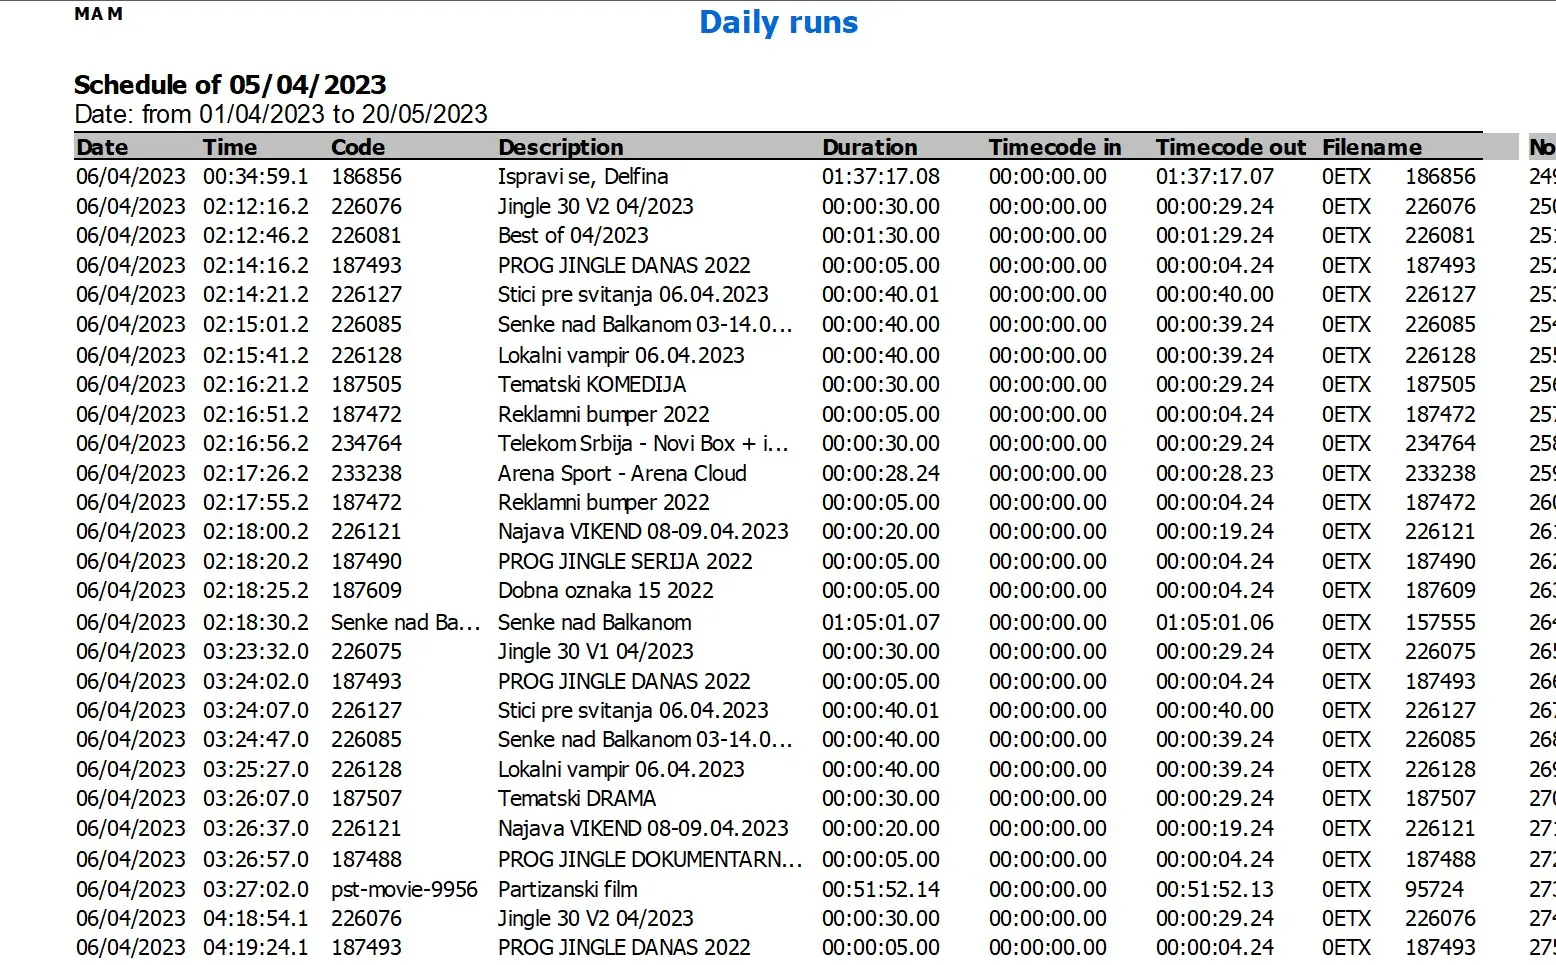Select the Timecode out column header
The image size is (1556, 965).
(1230, 147)
